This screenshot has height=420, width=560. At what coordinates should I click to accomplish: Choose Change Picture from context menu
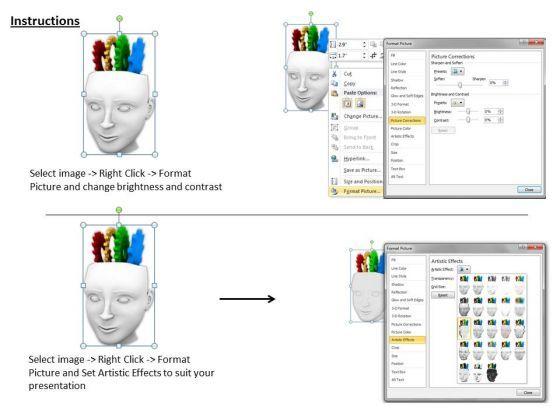[x=362, y=116]
